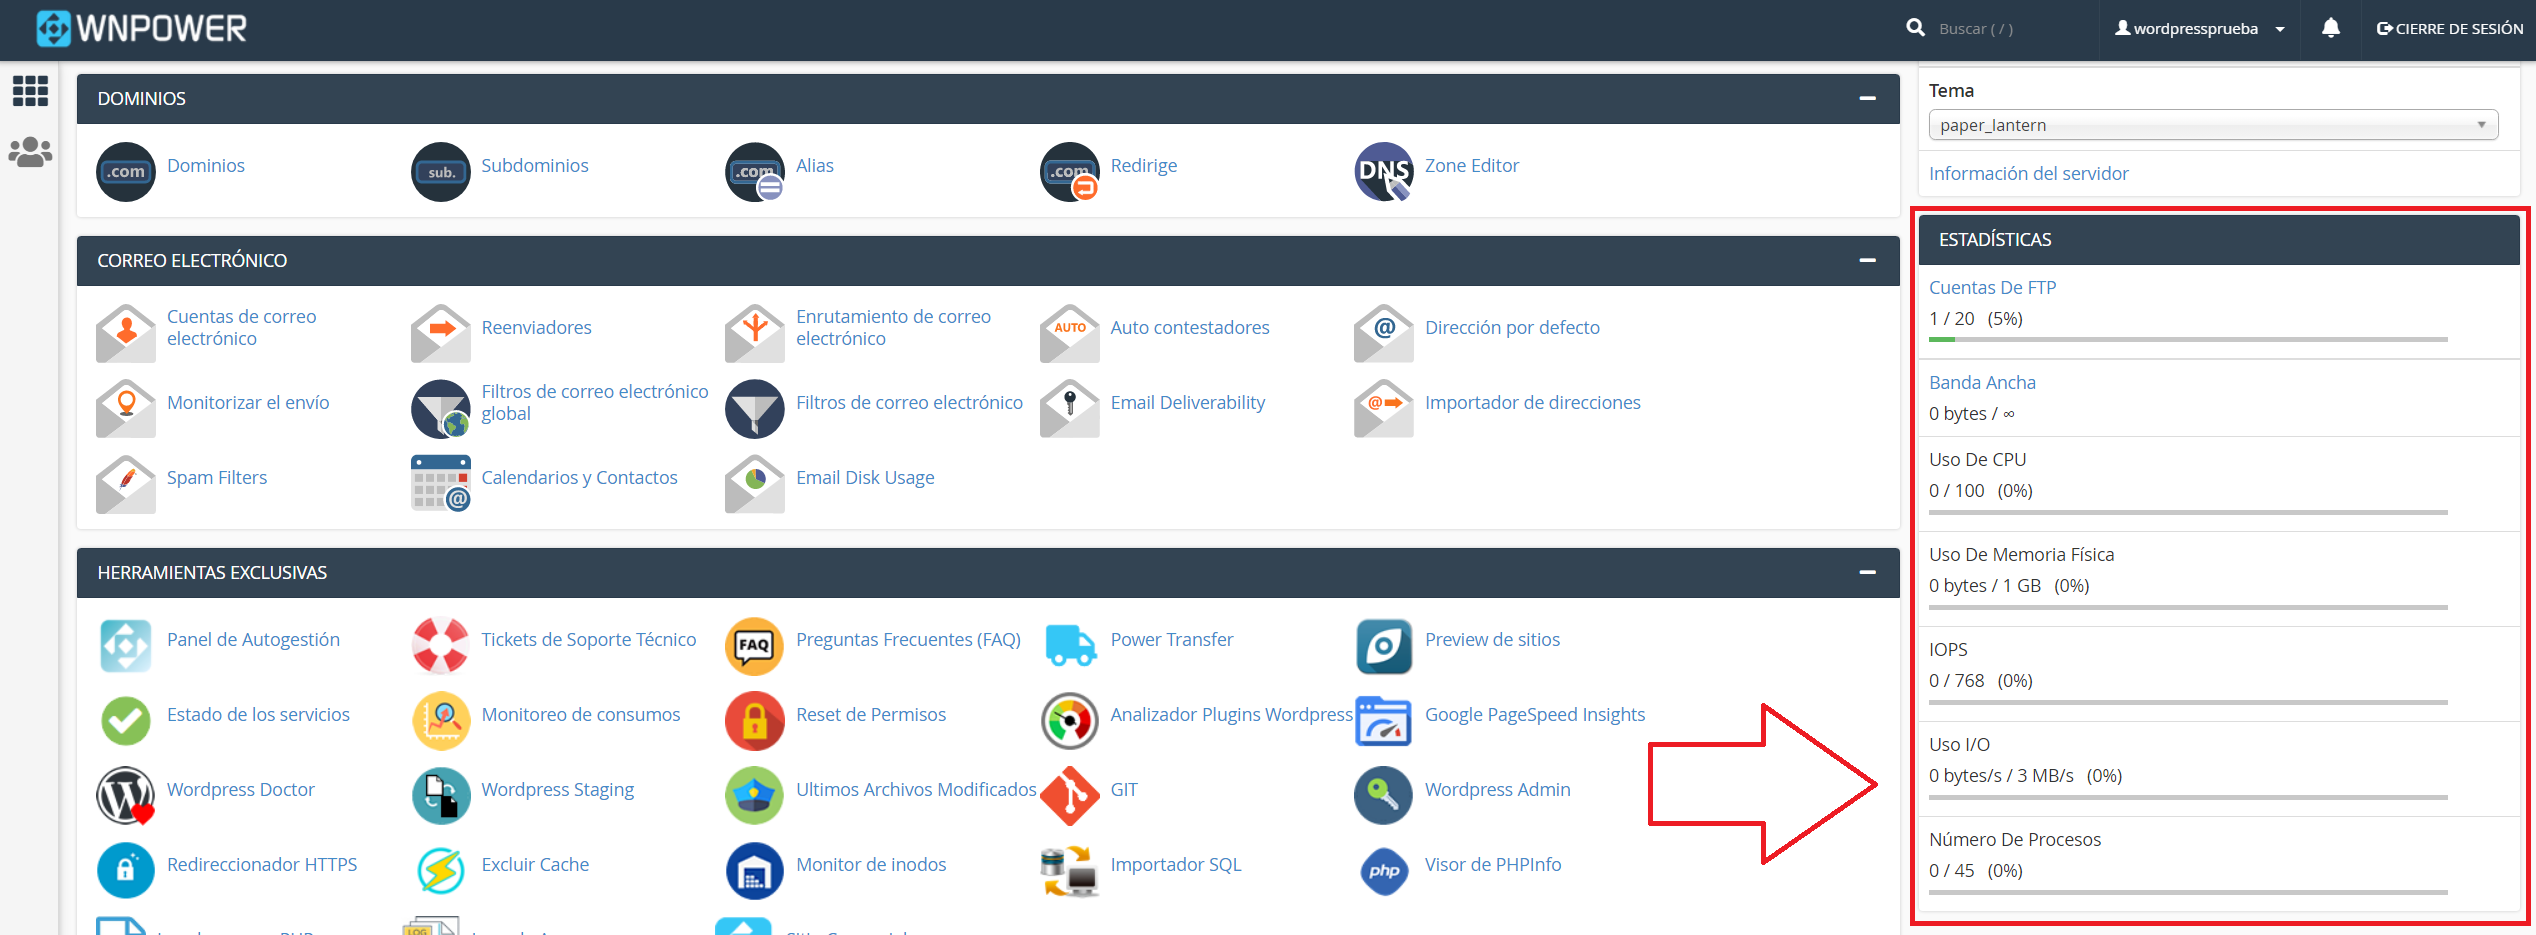This screenshot has height=935, width=2536.
Task: Open the Panel de Autogestión icon
Action: (x=126, y=645)
